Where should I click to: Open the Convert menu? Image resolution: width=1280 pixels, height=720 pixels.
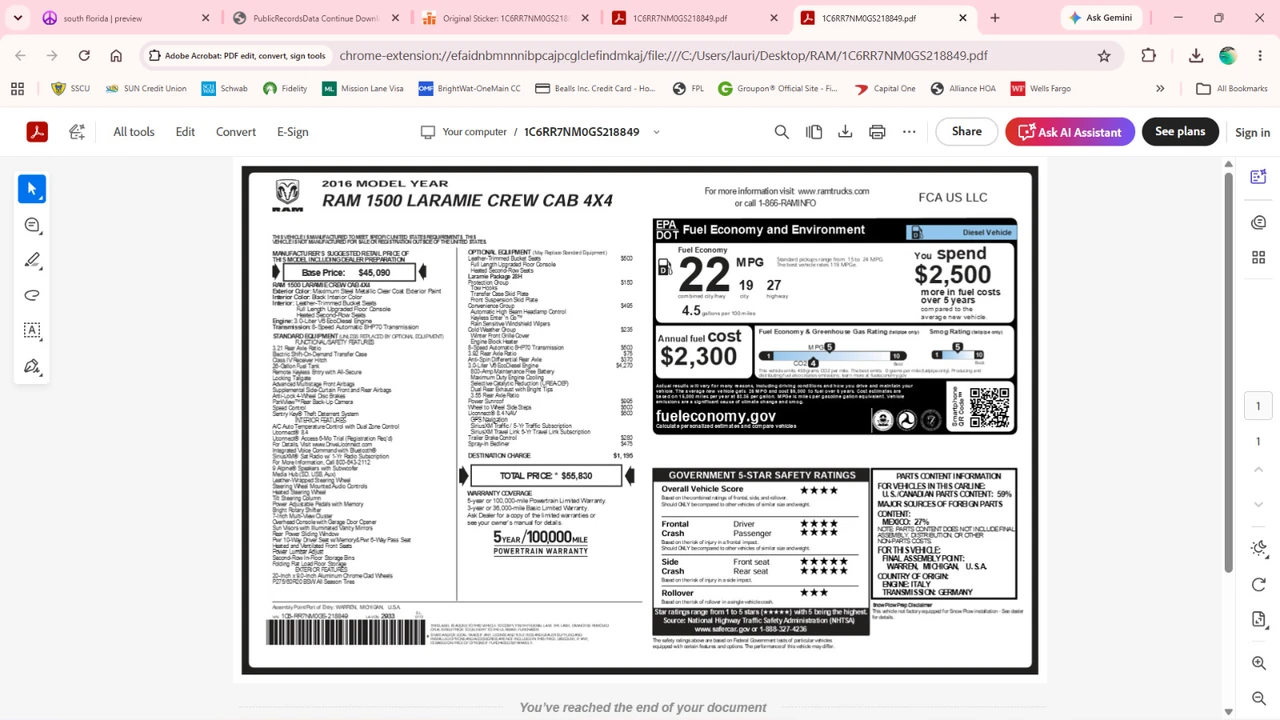tap(236, 132)
